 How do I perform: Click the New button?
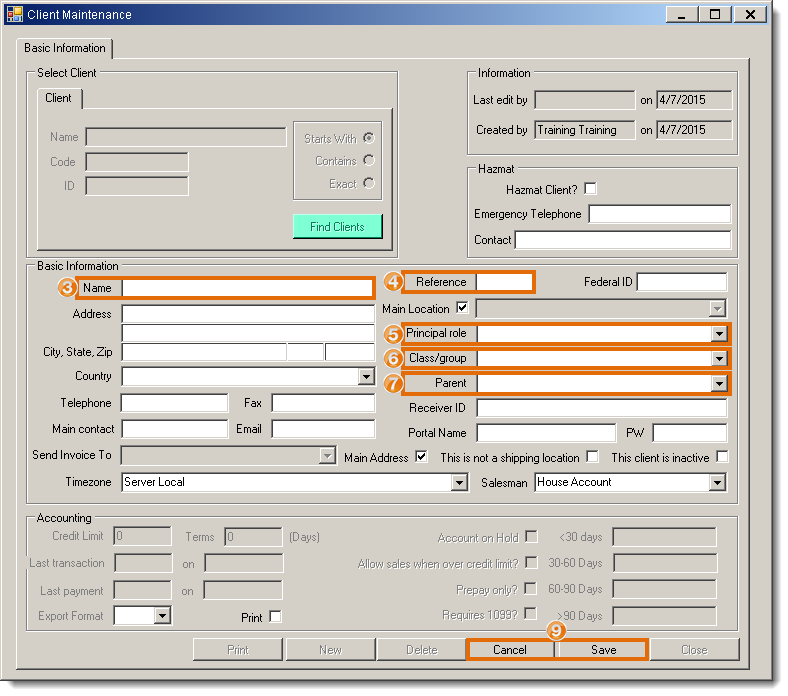coord(330,650)
